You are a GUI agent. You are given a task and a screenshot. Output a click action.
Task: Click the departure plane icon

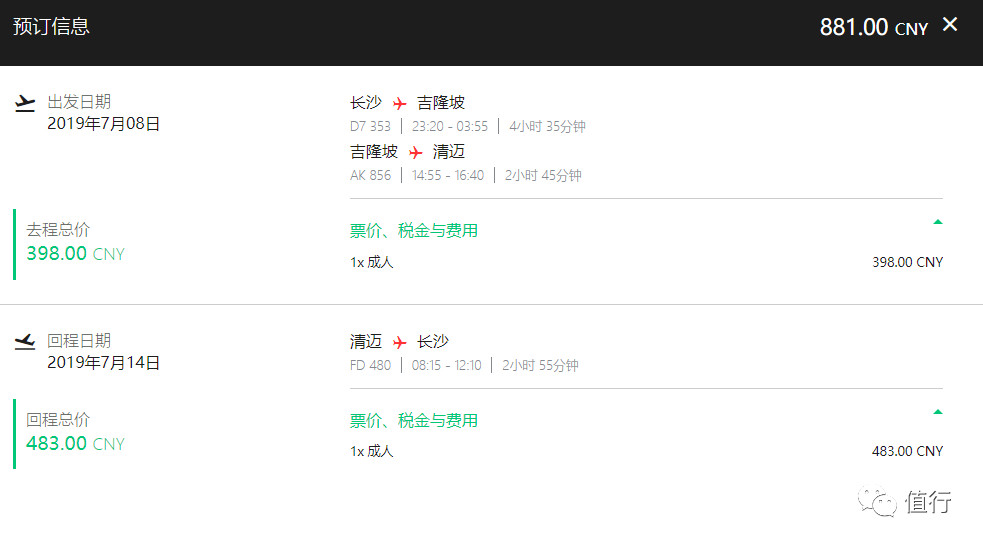tap(26, 103)
